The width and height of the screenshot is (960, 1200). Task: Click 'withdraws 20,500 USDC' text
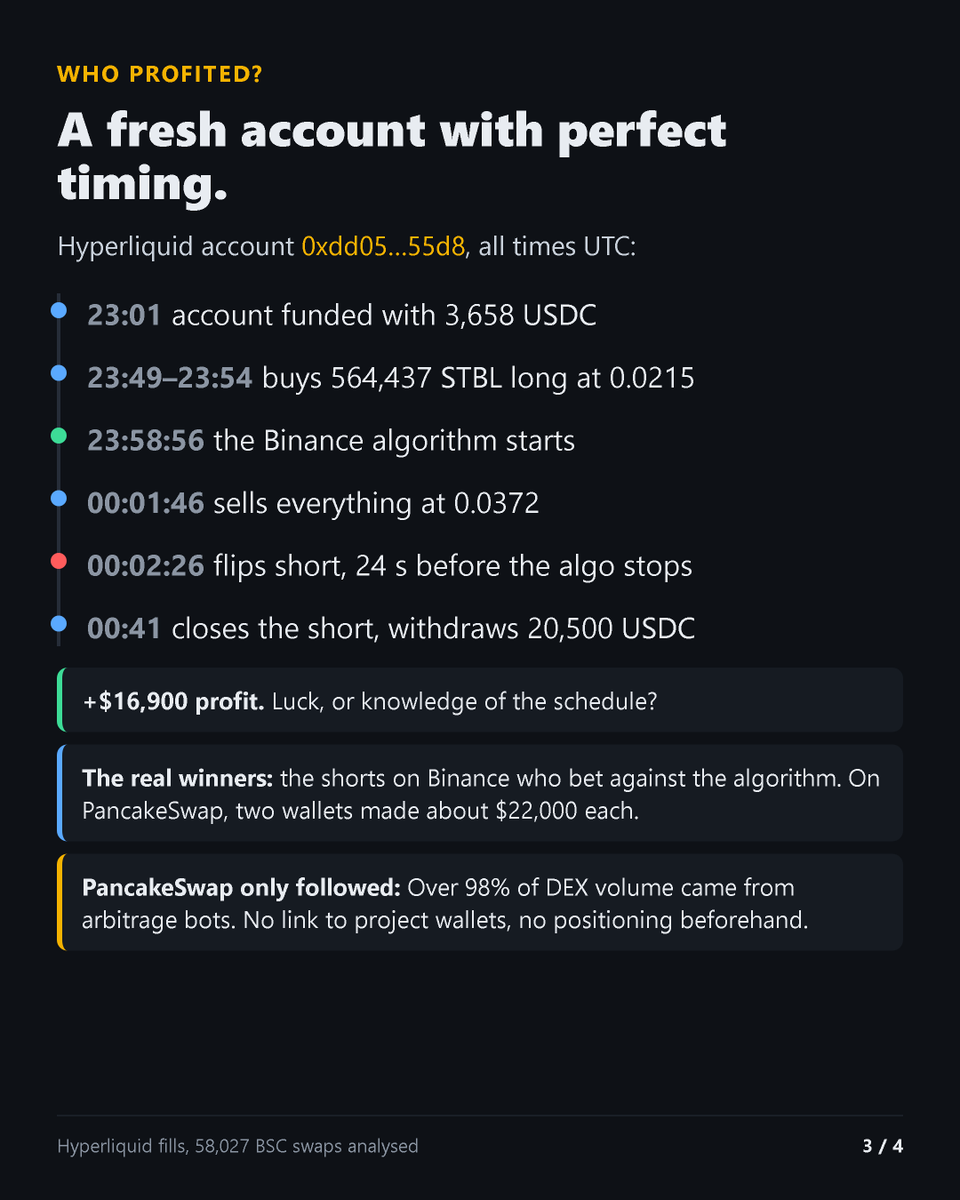click(x=541, y=629)
